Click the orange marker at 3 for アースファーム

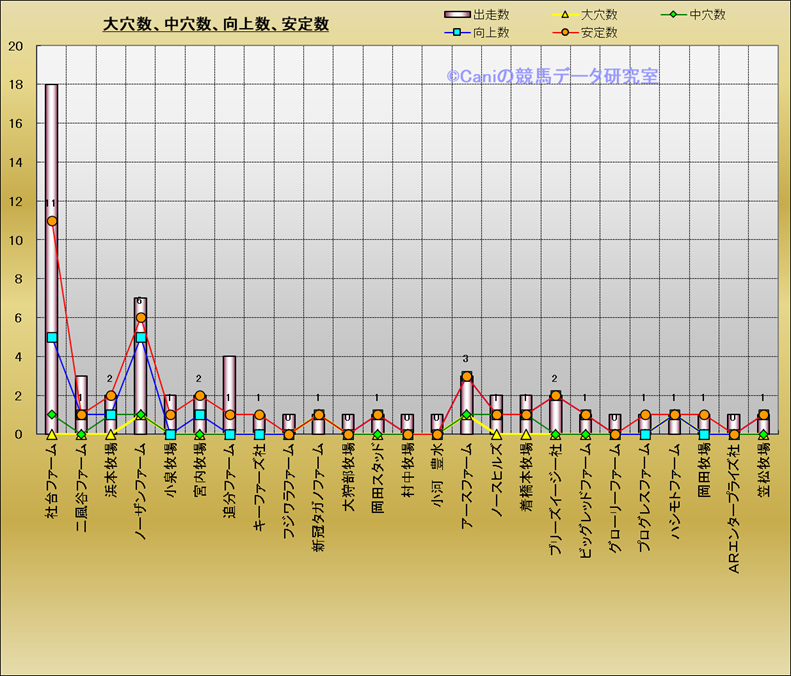click(466, 377)
